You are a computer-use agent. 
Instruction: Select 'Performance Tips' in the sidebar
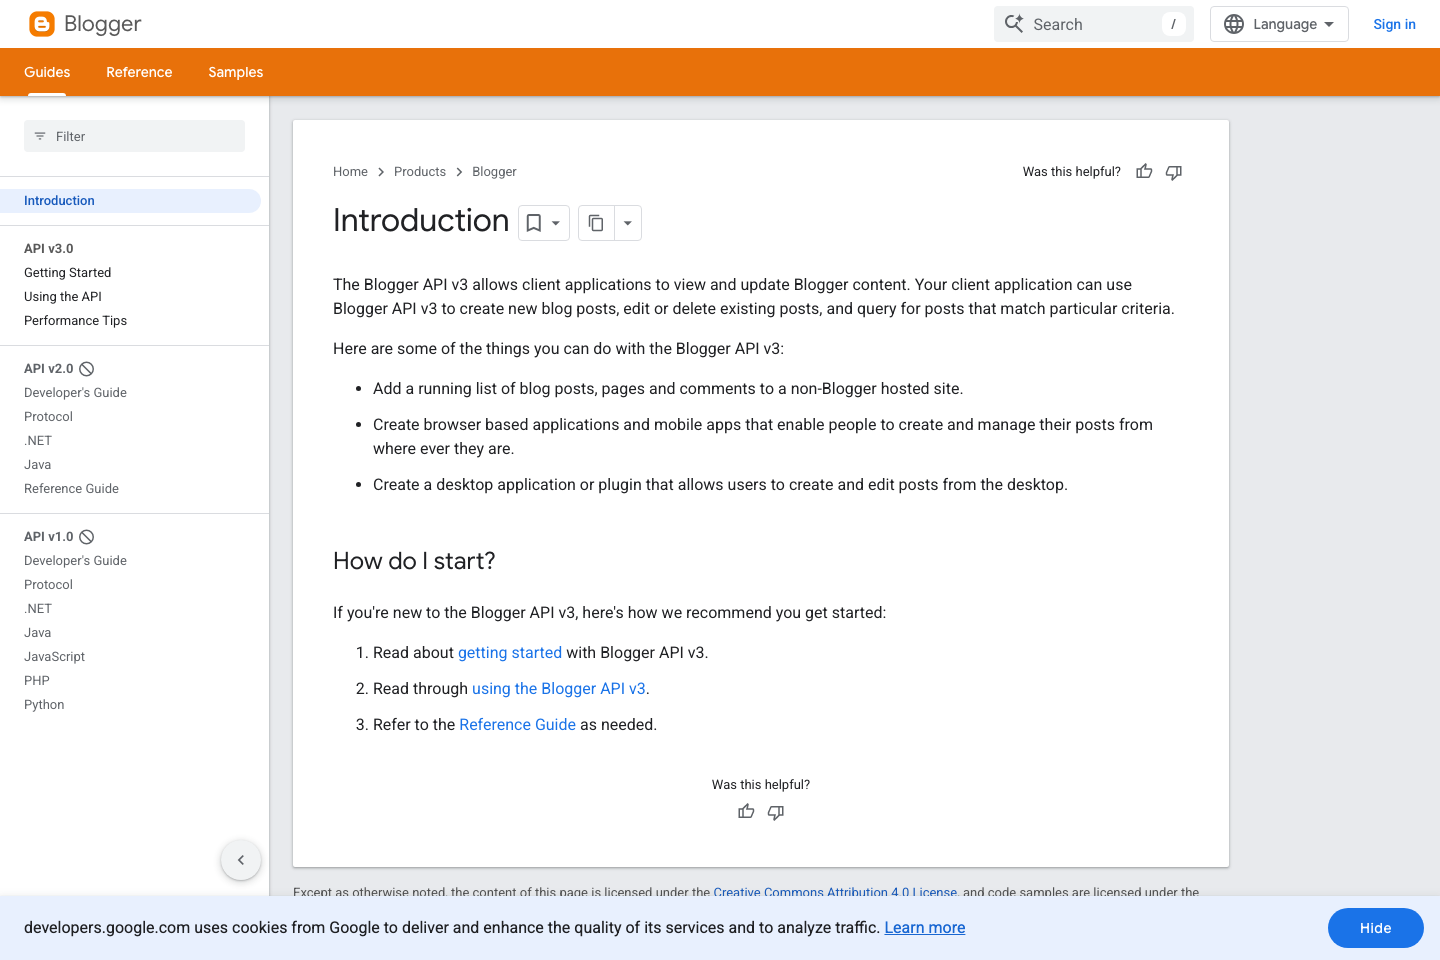point(75,320)
